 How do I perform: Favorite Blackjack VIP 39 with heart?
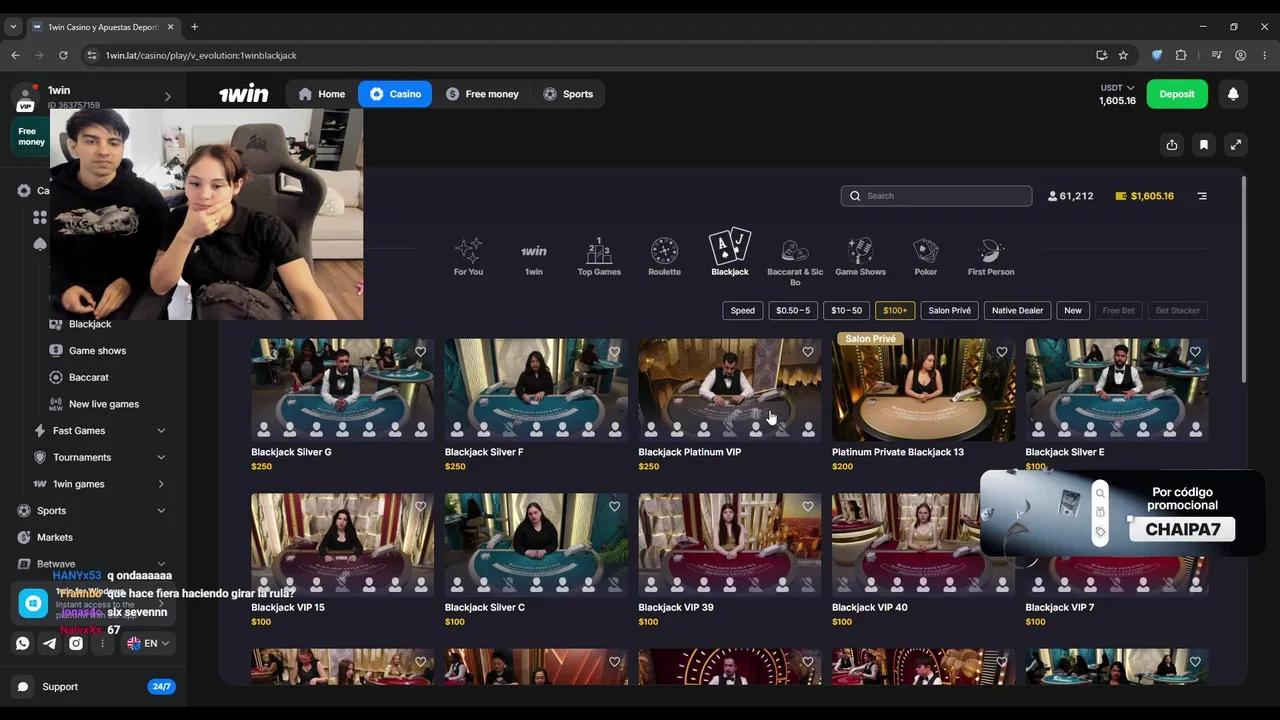coord(808,507)
